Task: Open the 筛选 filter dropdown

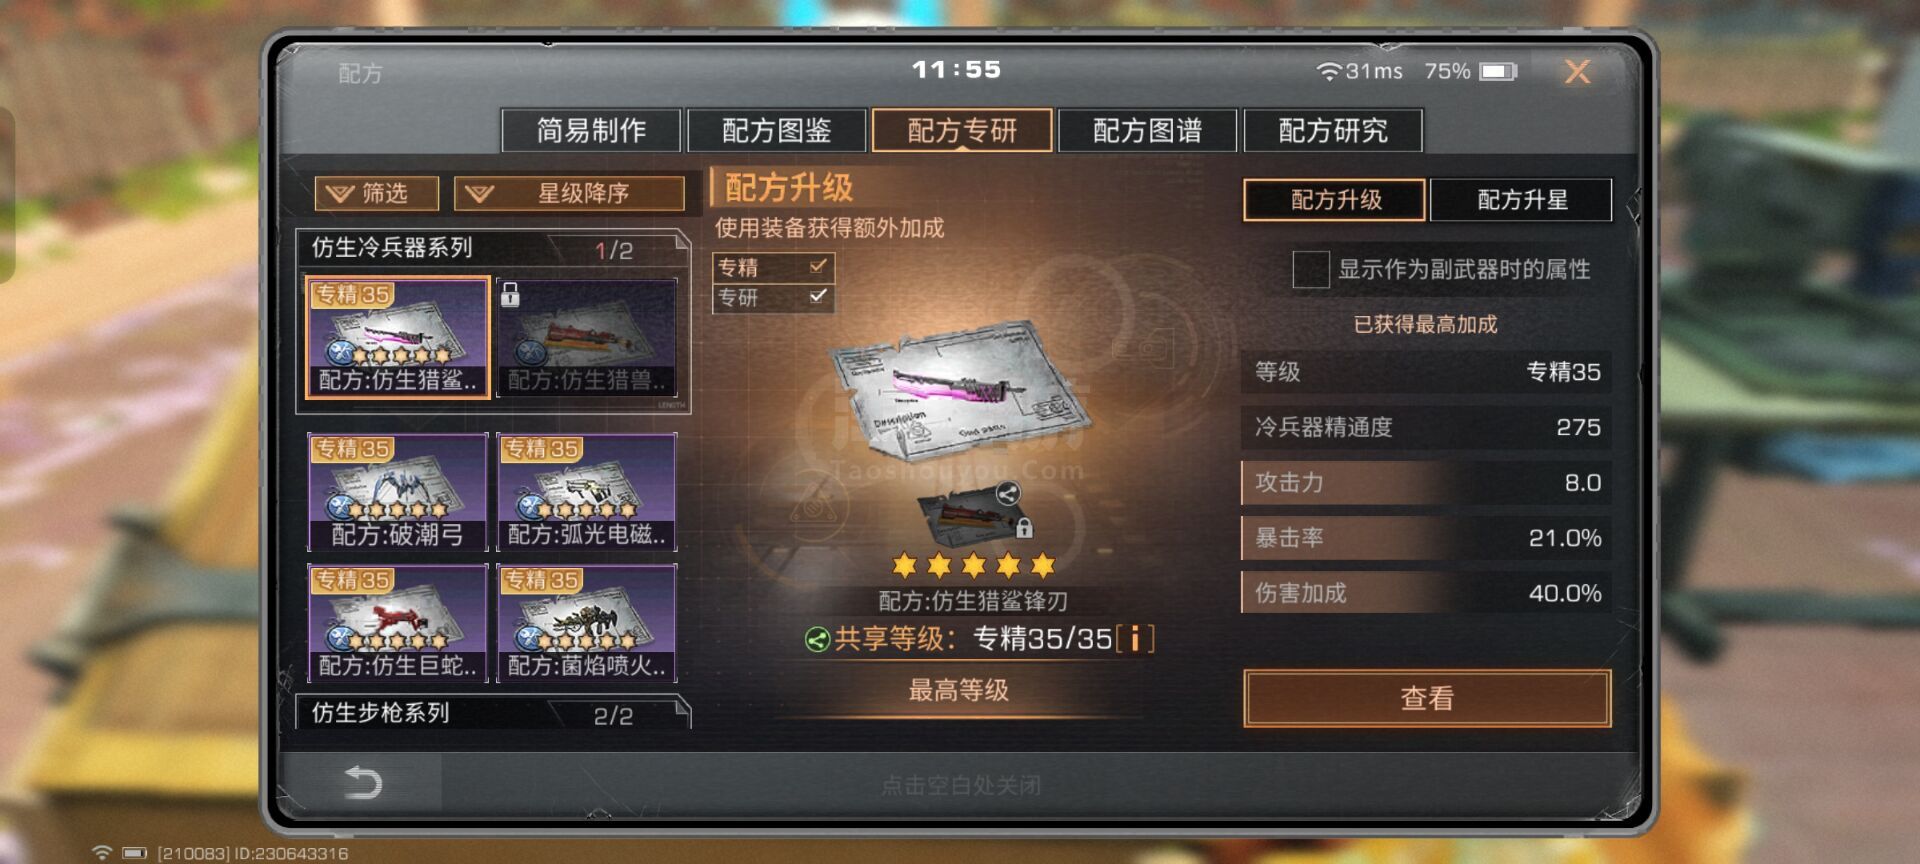Action: click(377, 193)
